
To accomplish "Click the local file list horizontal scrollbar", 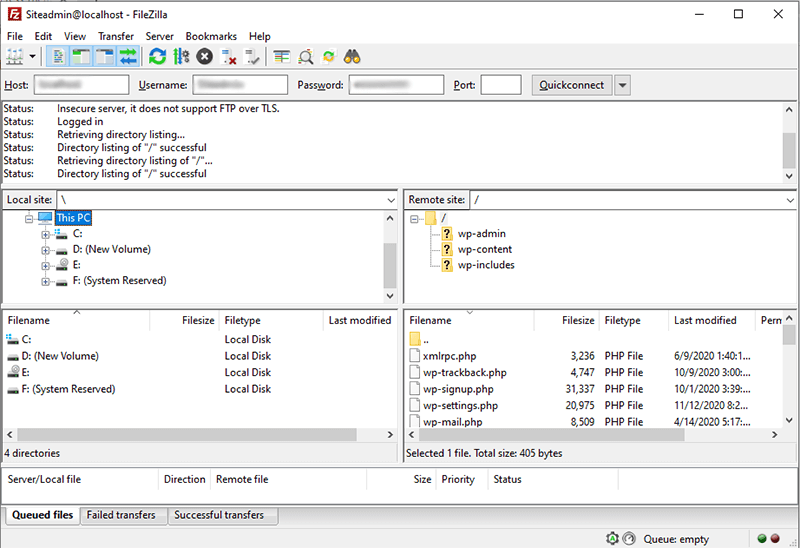I will [187, 435].
